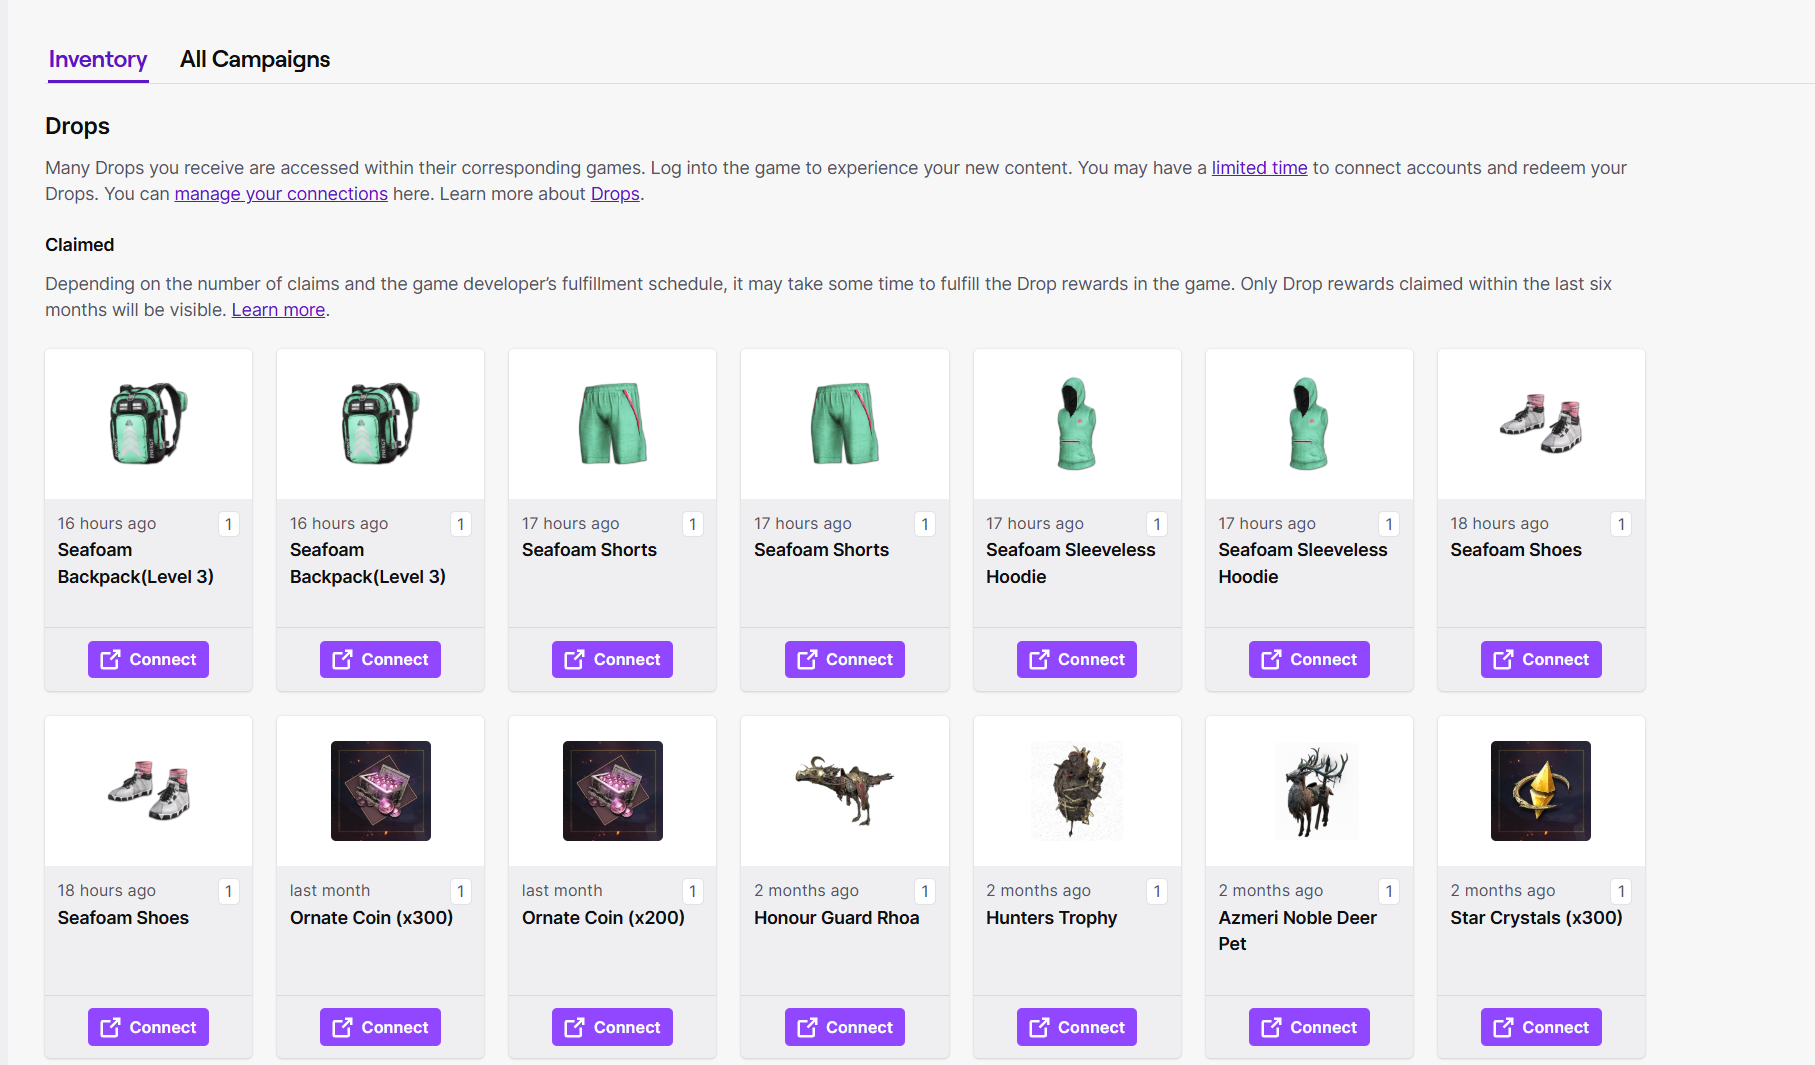Image resolution: width=1815 pixels, height=1065 pixels.
Task: Click Connect on the second Seafoam Backpack card
Action: 380,659
